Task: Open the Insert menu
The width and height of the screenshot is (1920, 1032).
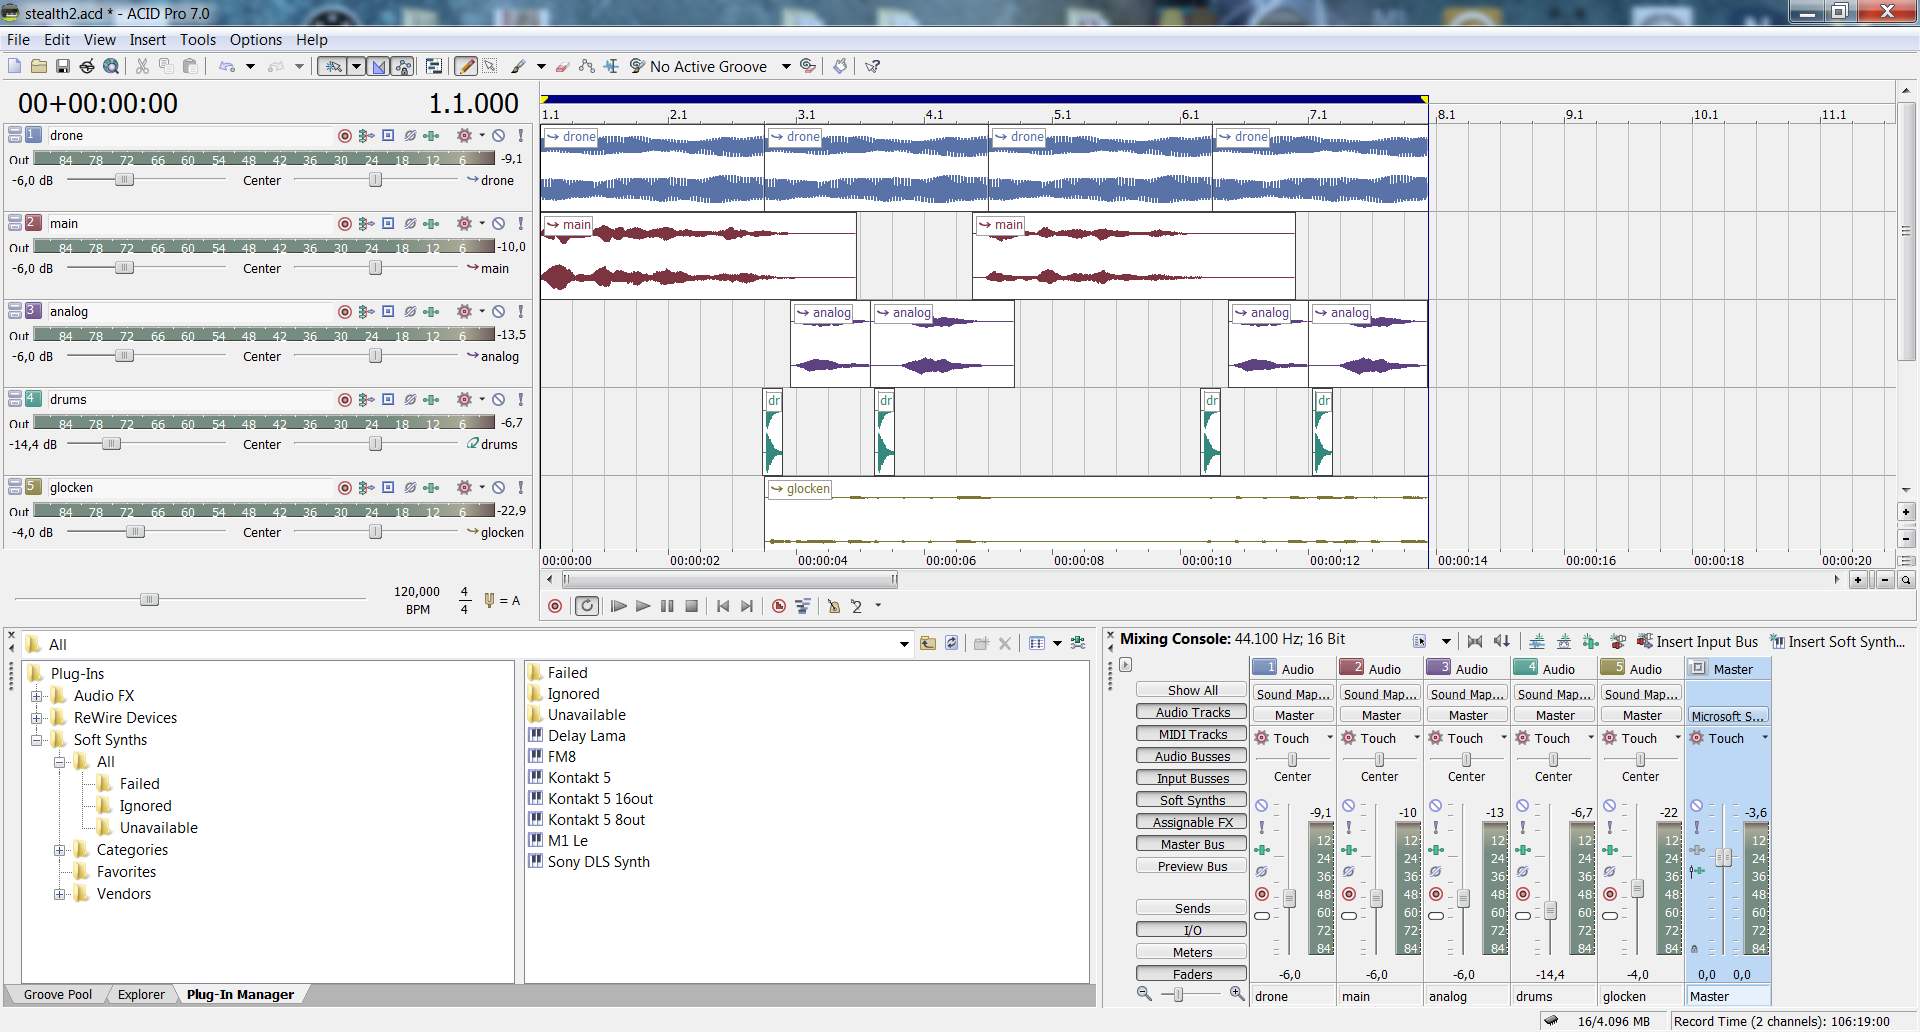Action: pos(147,40)
